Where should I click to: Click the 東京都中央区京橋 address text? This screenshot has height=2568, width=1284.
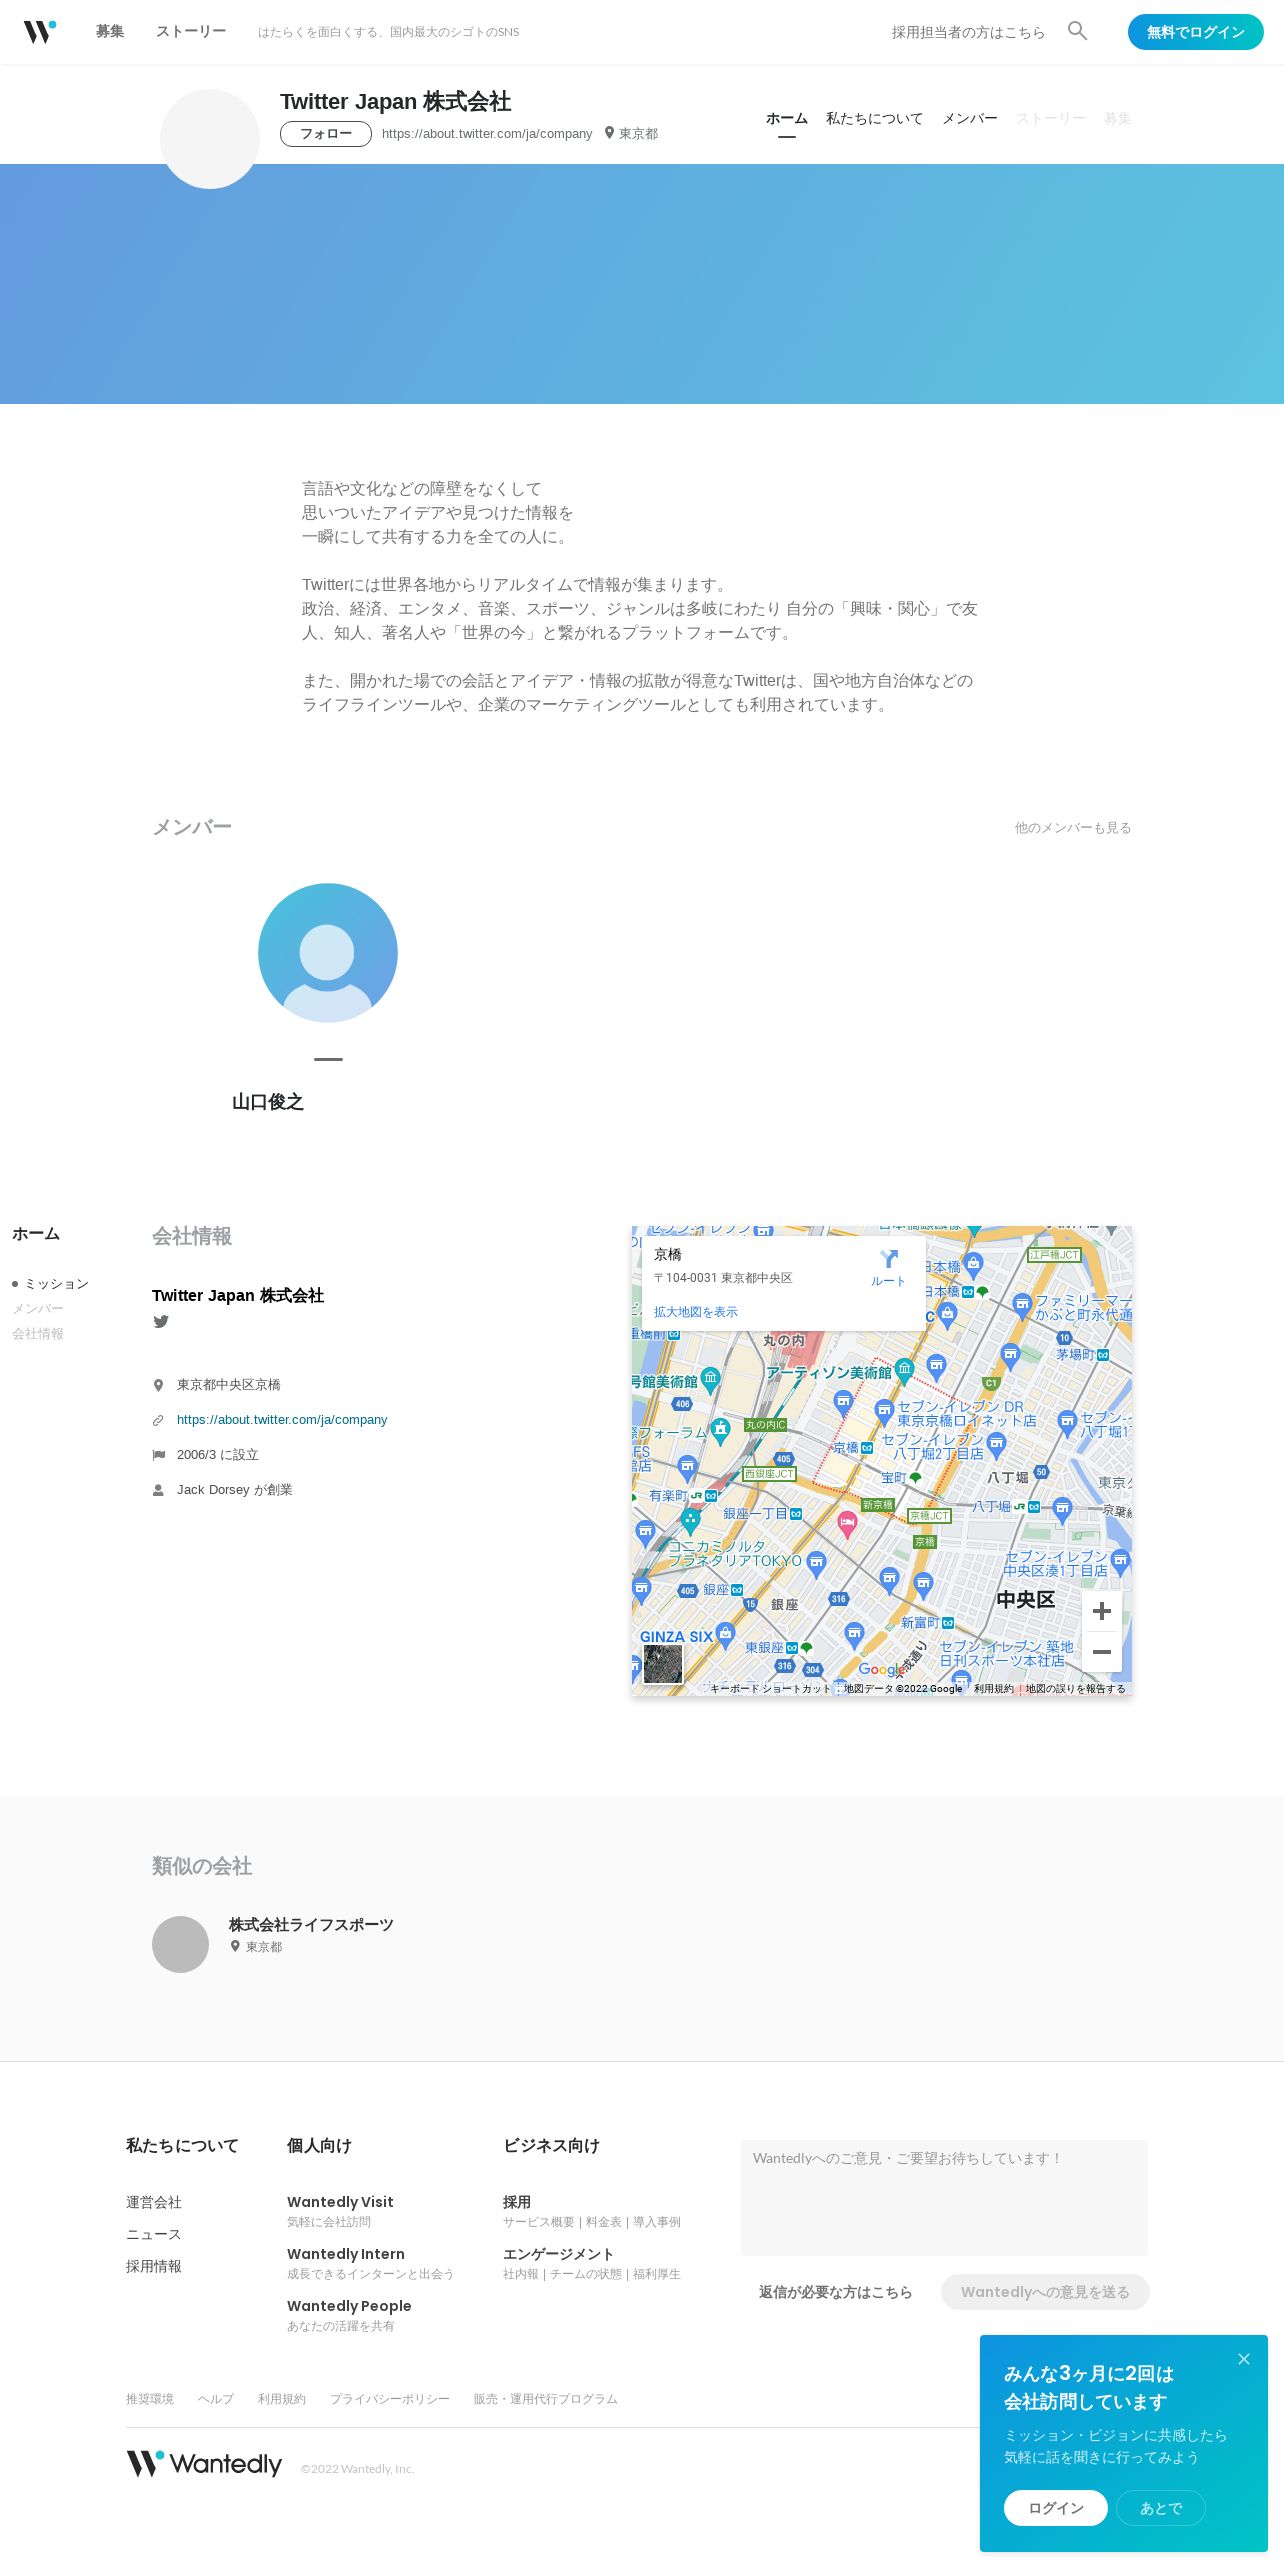tap(229, 1385)
